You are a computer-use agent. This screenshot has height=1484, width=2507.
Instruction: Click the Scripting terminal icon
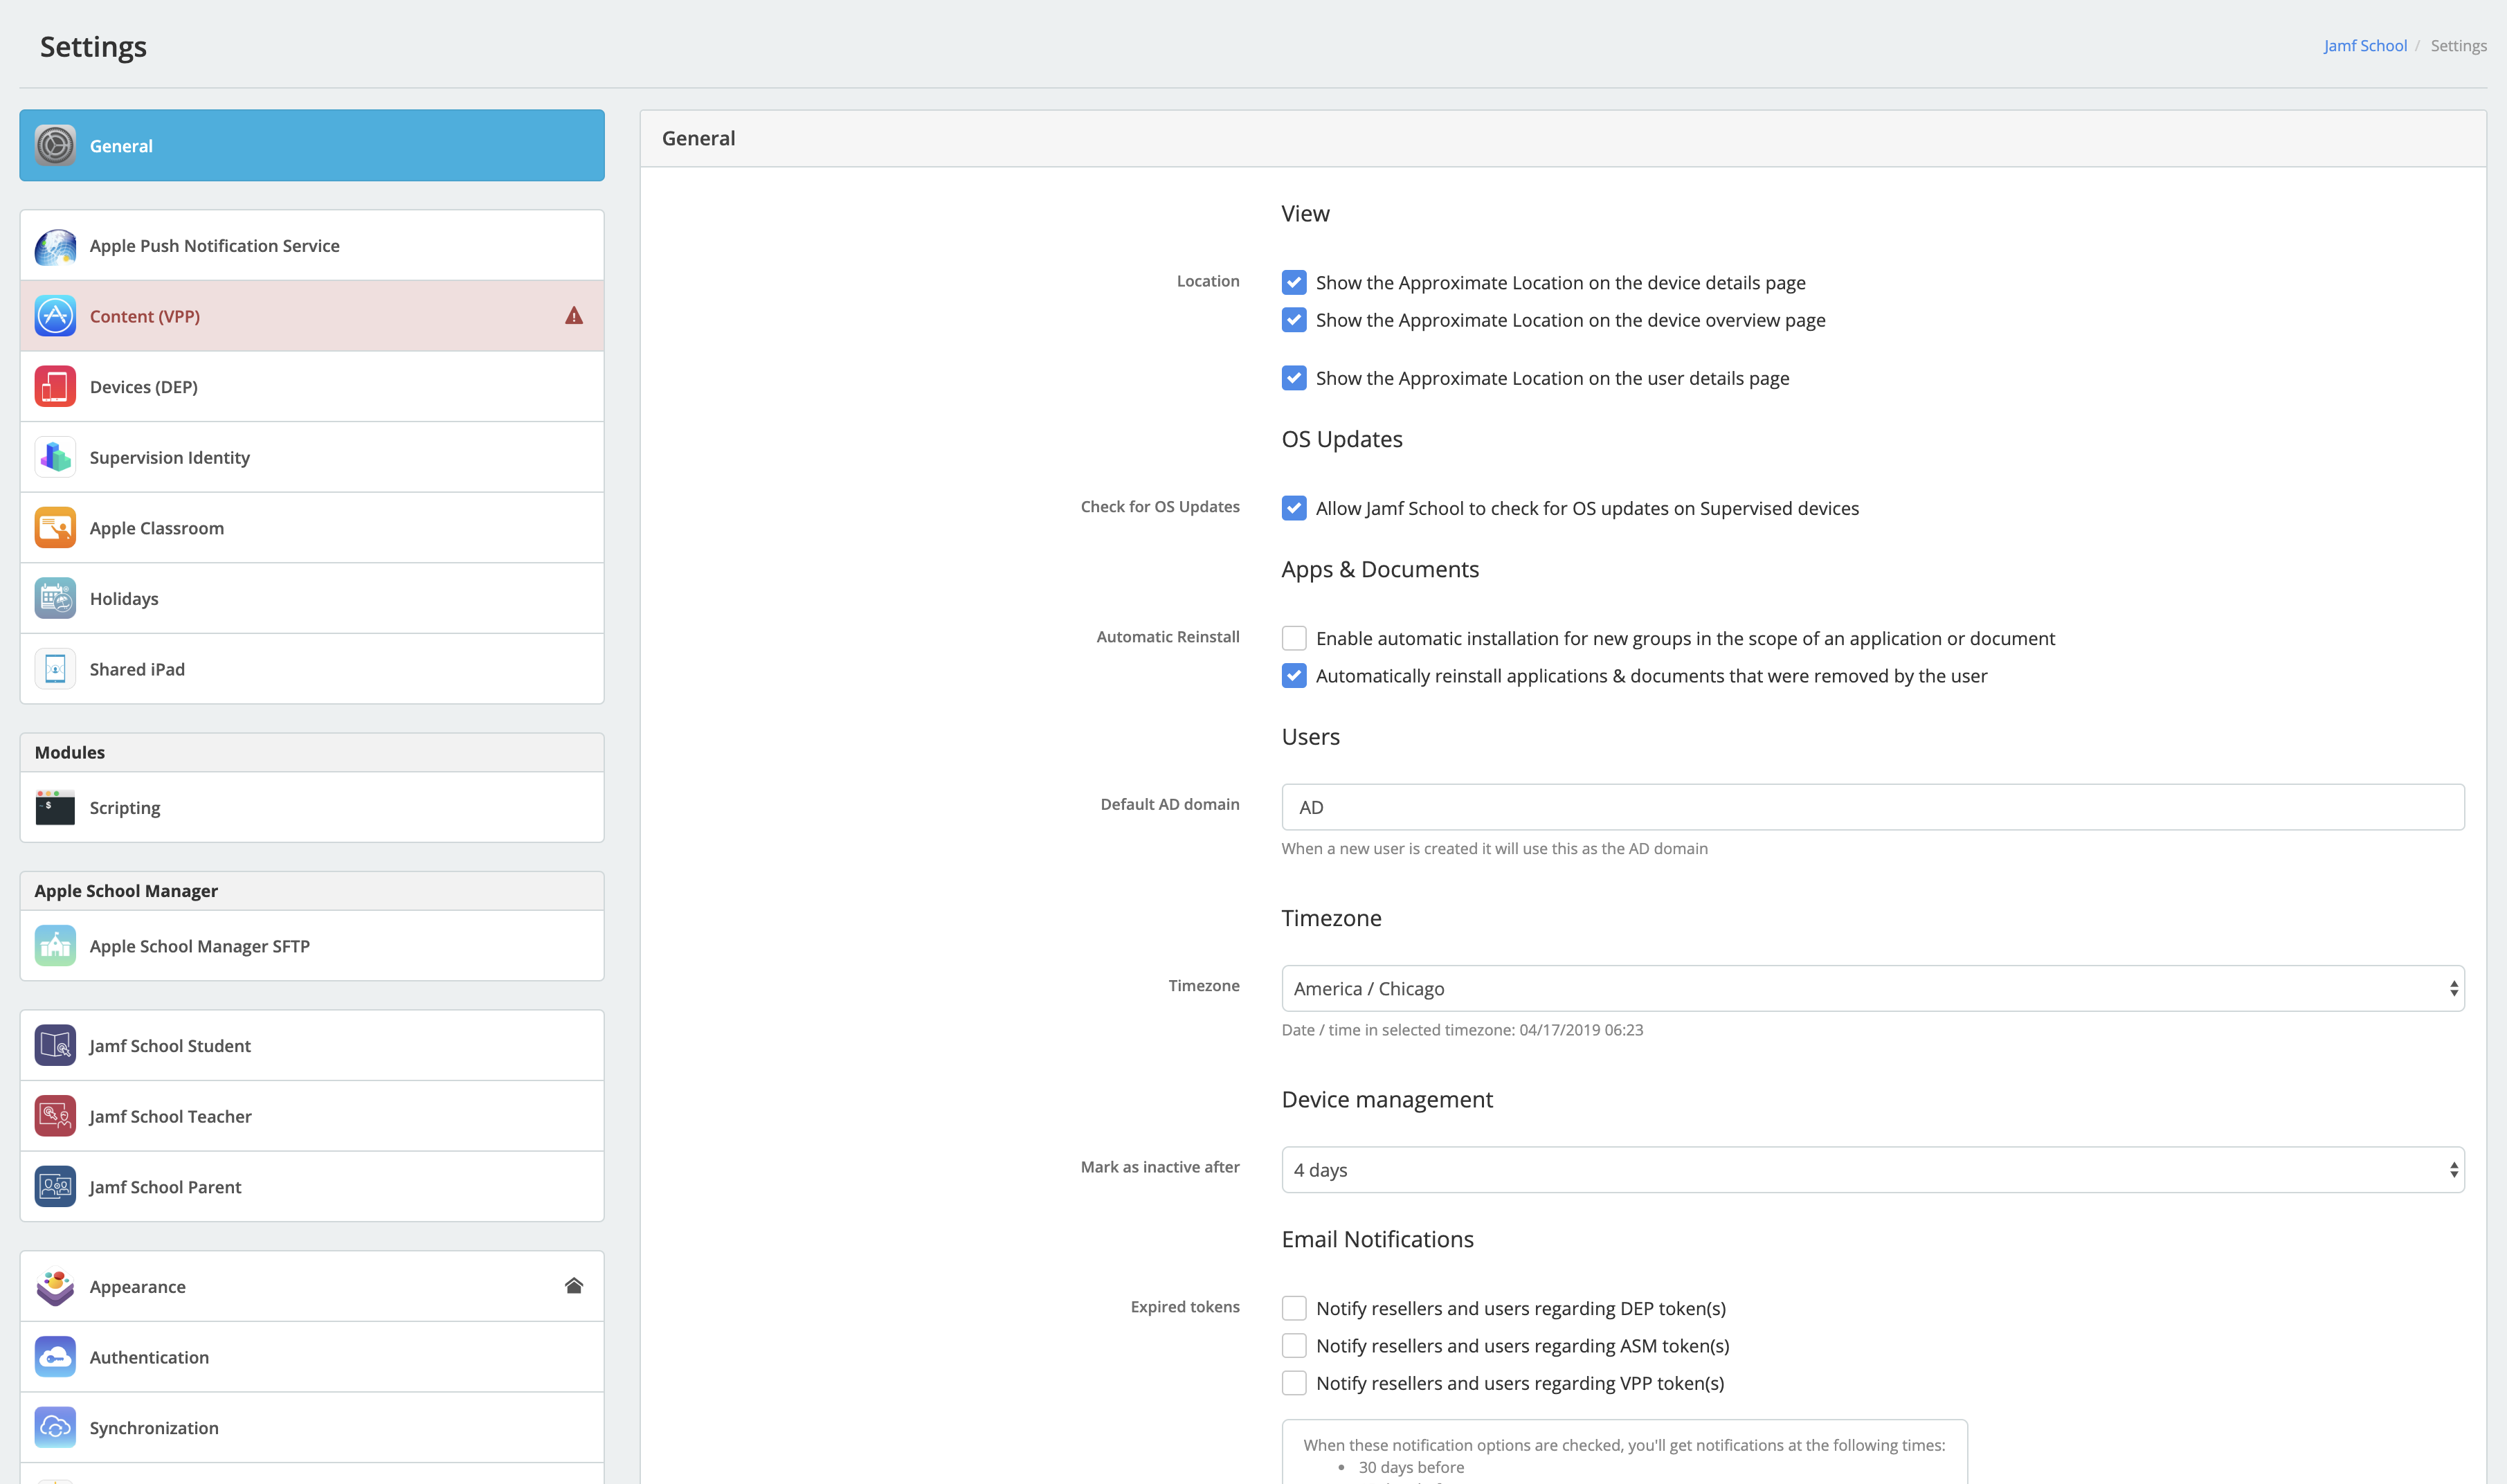[55, 808]
